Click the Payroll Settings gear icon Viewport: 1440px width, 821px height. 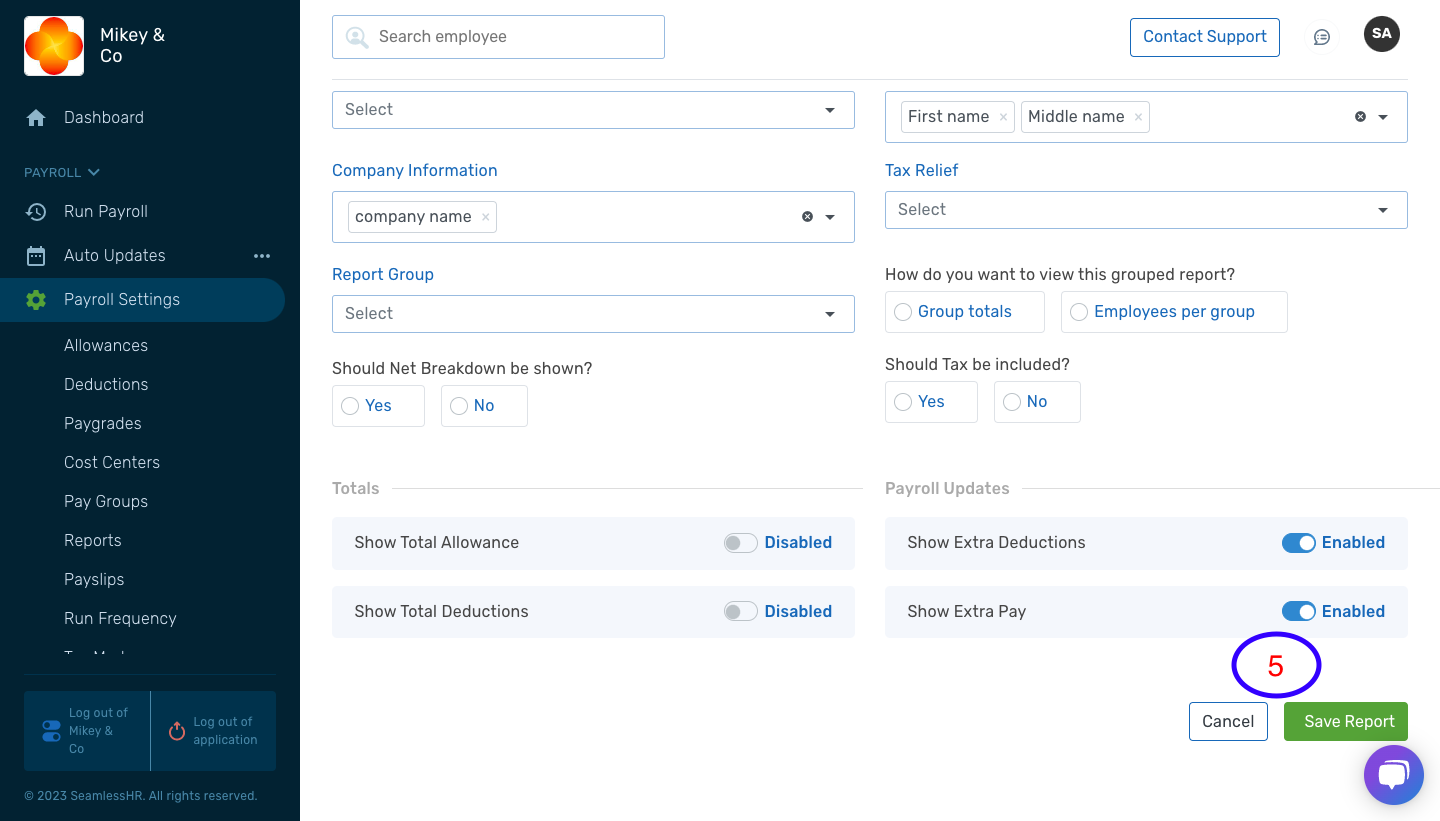[37, 299]
